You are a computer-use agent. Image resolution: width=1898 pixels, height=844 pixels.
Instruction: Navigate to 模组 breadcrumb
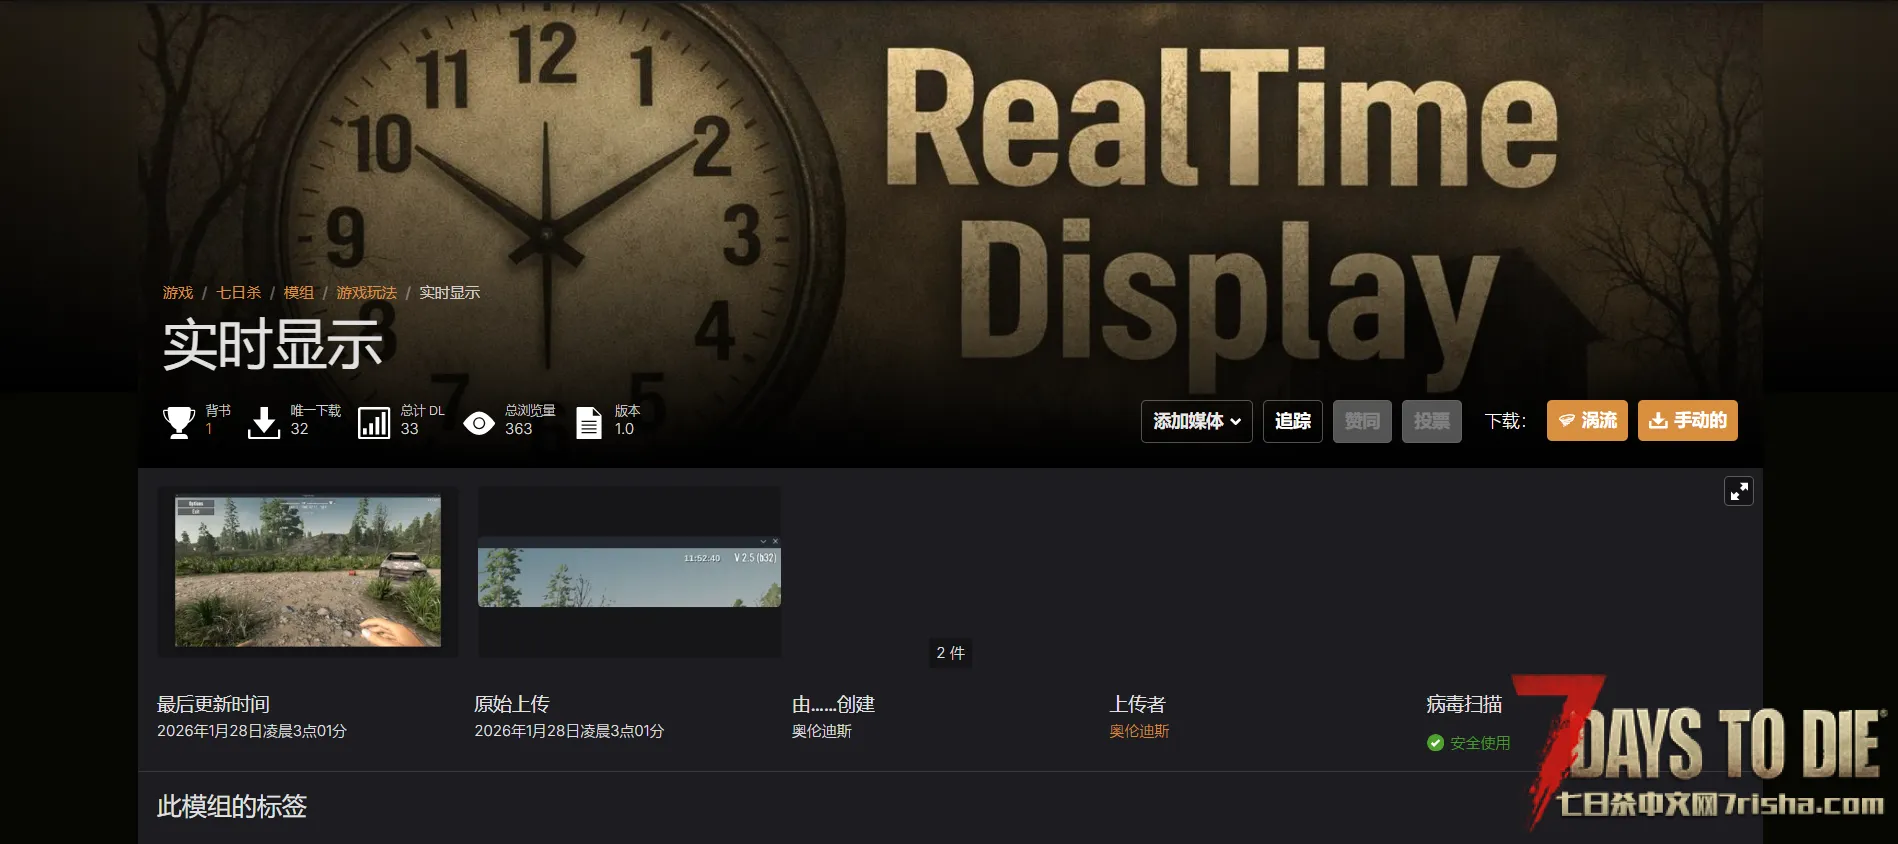[298, 293]
